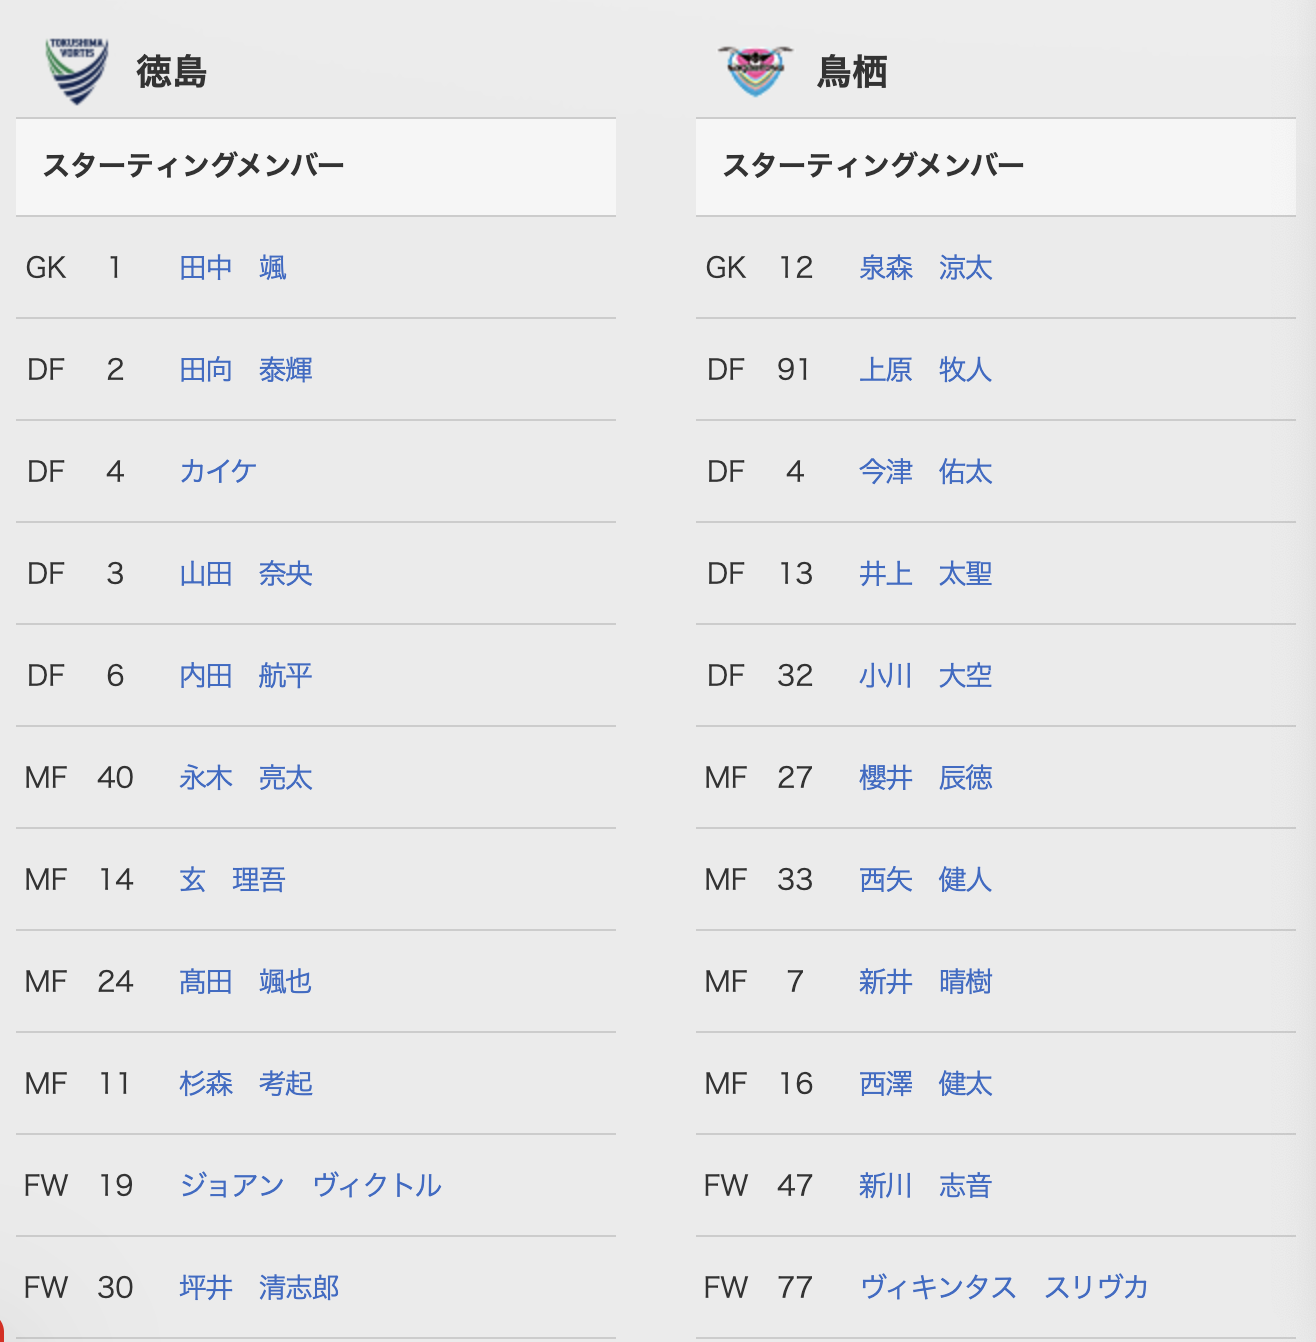Select forward 坪井 清志郎 link
Image resolution: width=1316 pixels, height=1342 pixels.
259,1288
